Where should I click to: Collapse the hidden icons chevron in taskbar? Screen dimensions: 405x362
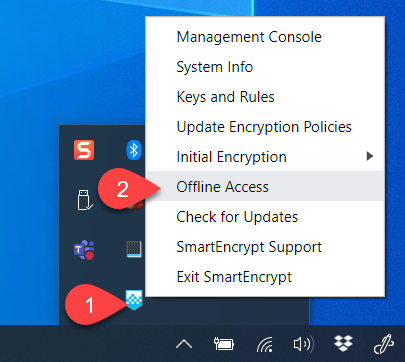click(184, 344)
